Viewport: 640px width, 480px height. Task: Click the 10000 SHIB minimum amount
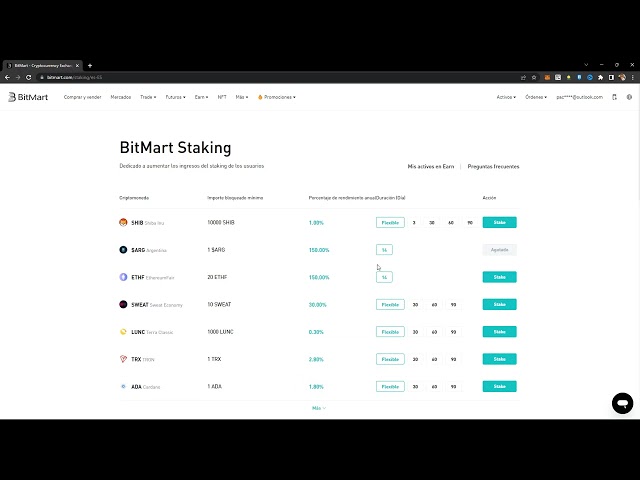pos(221,222)
